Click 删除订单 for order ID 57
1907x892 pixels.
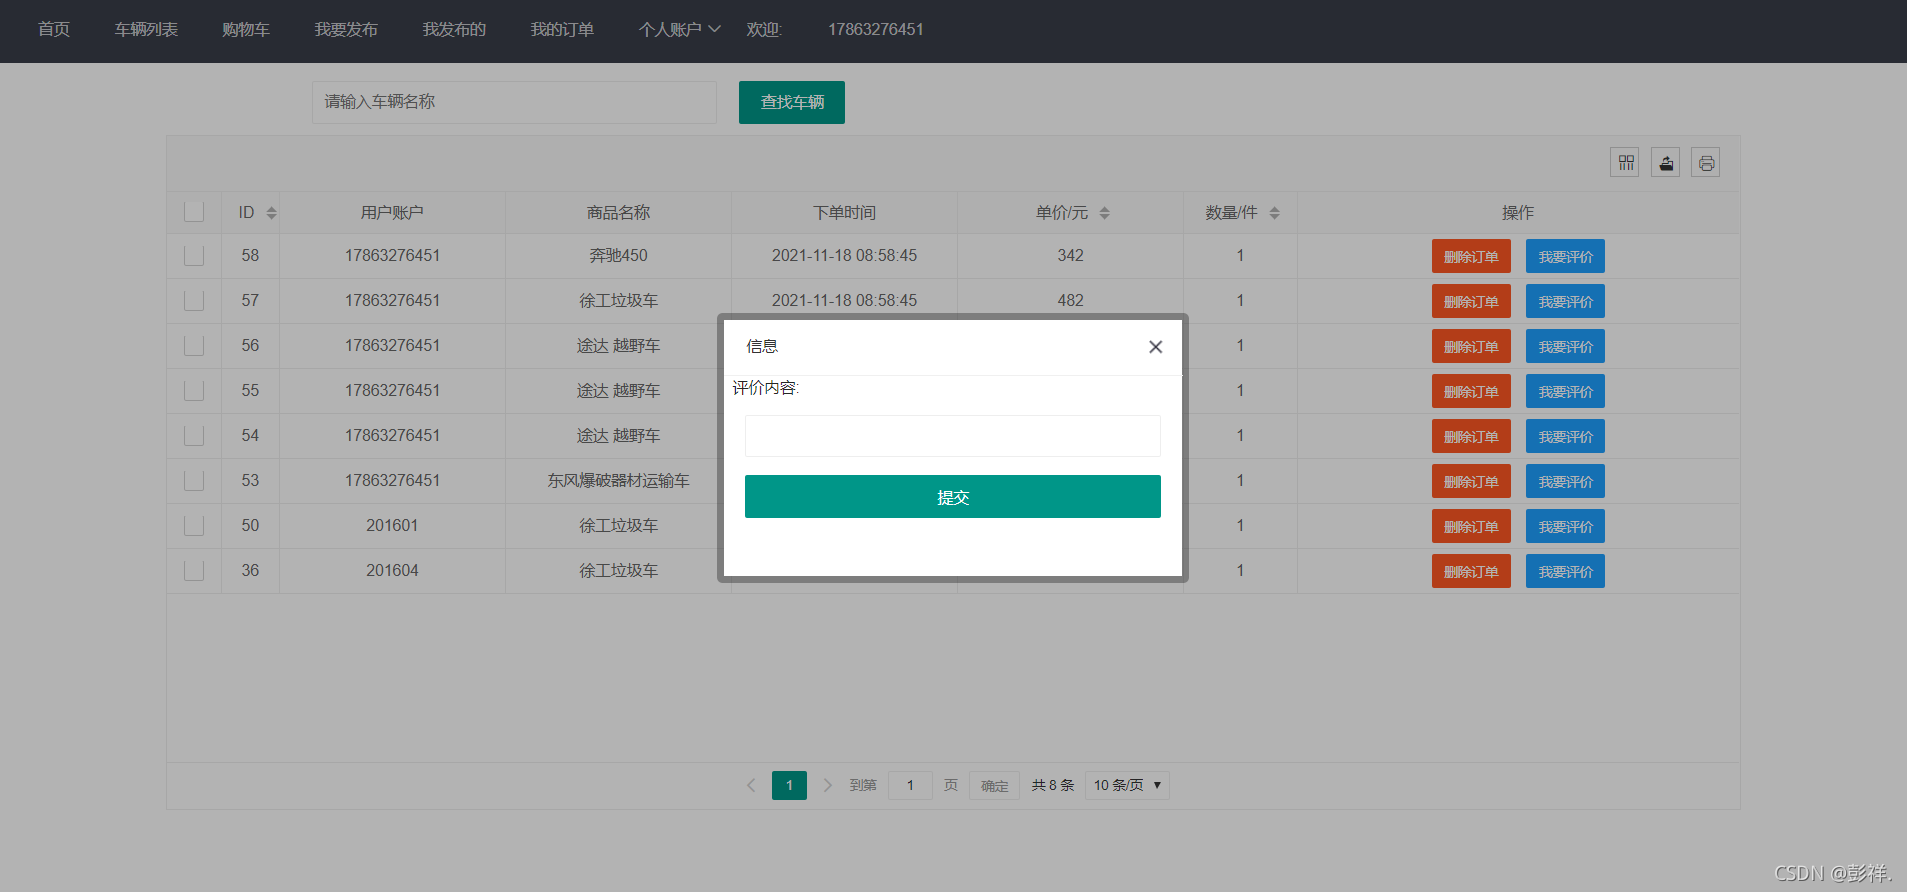(x=1471, y=301)
